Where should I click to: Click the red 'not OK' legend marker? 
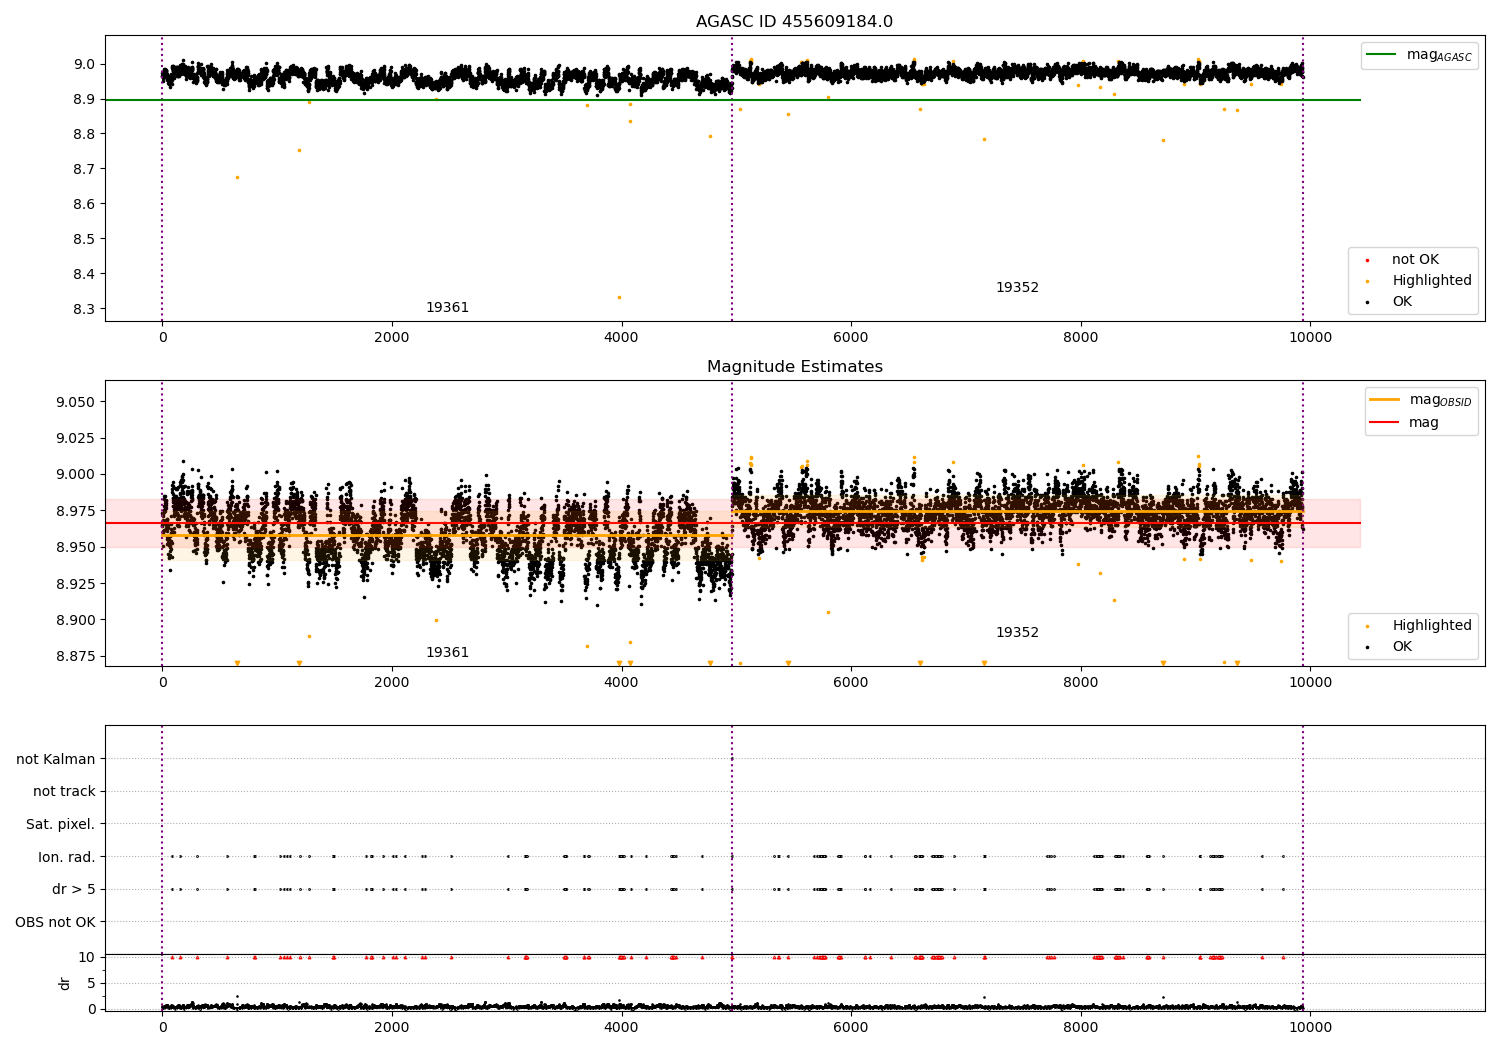click(x=1367, y=260)
